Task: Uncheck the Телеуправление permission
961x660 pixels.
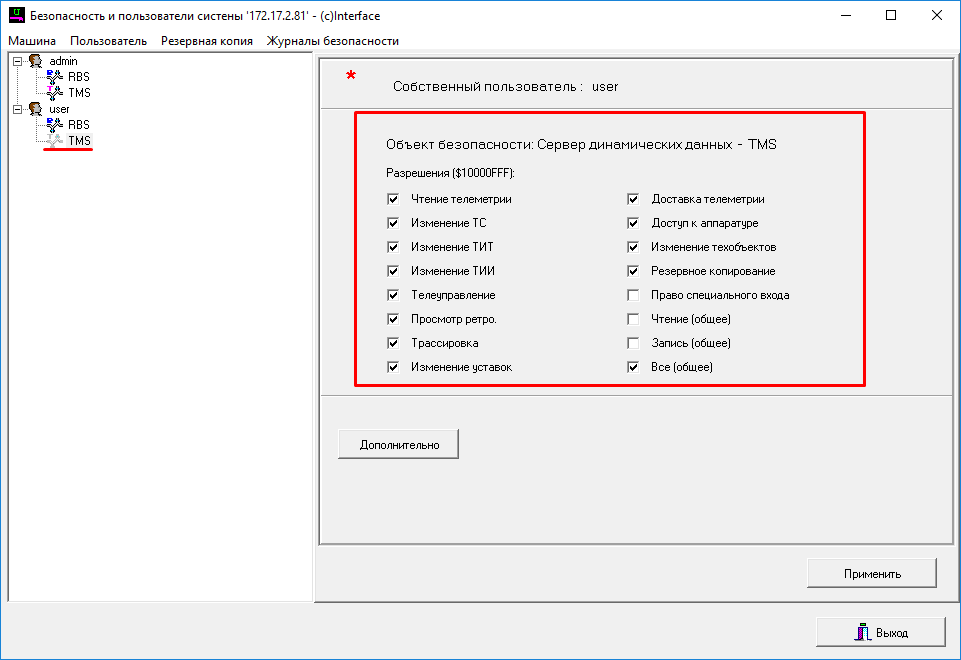Action: click(x=393, y=295)
